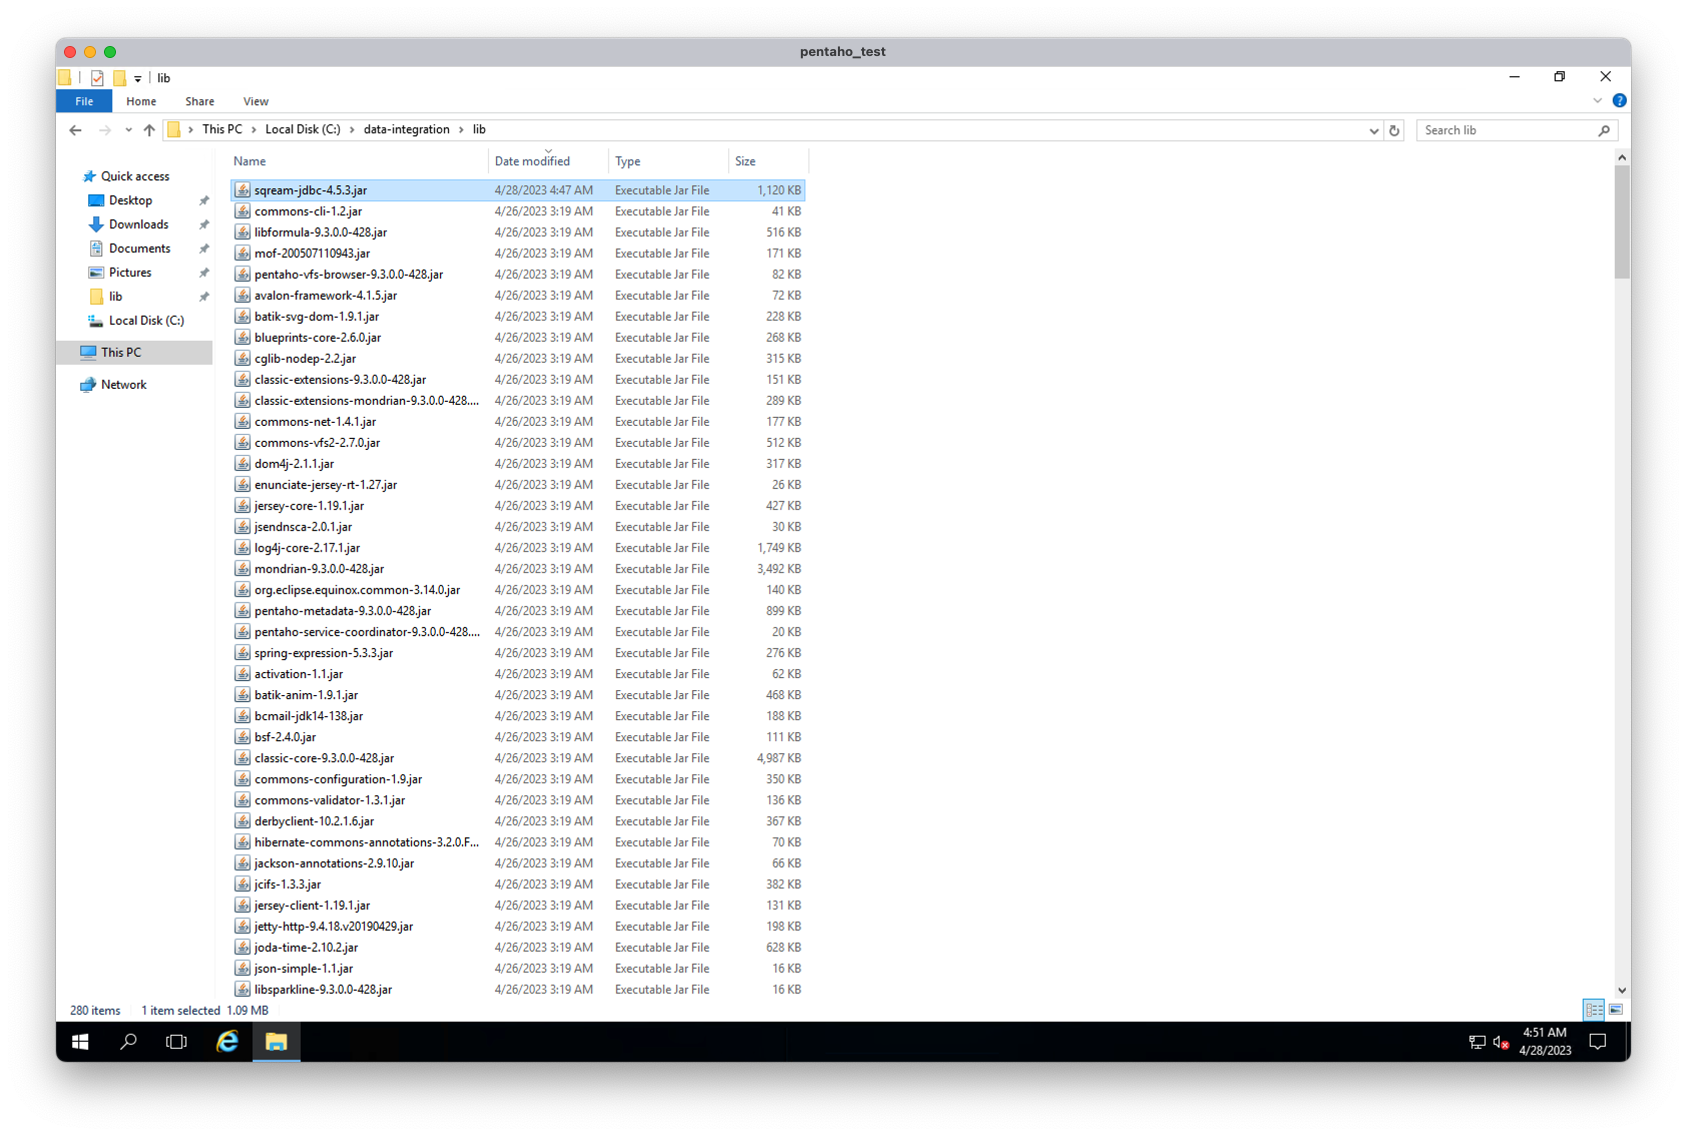
Task: Open the Windows Start menu
Action: [80, 1042]
